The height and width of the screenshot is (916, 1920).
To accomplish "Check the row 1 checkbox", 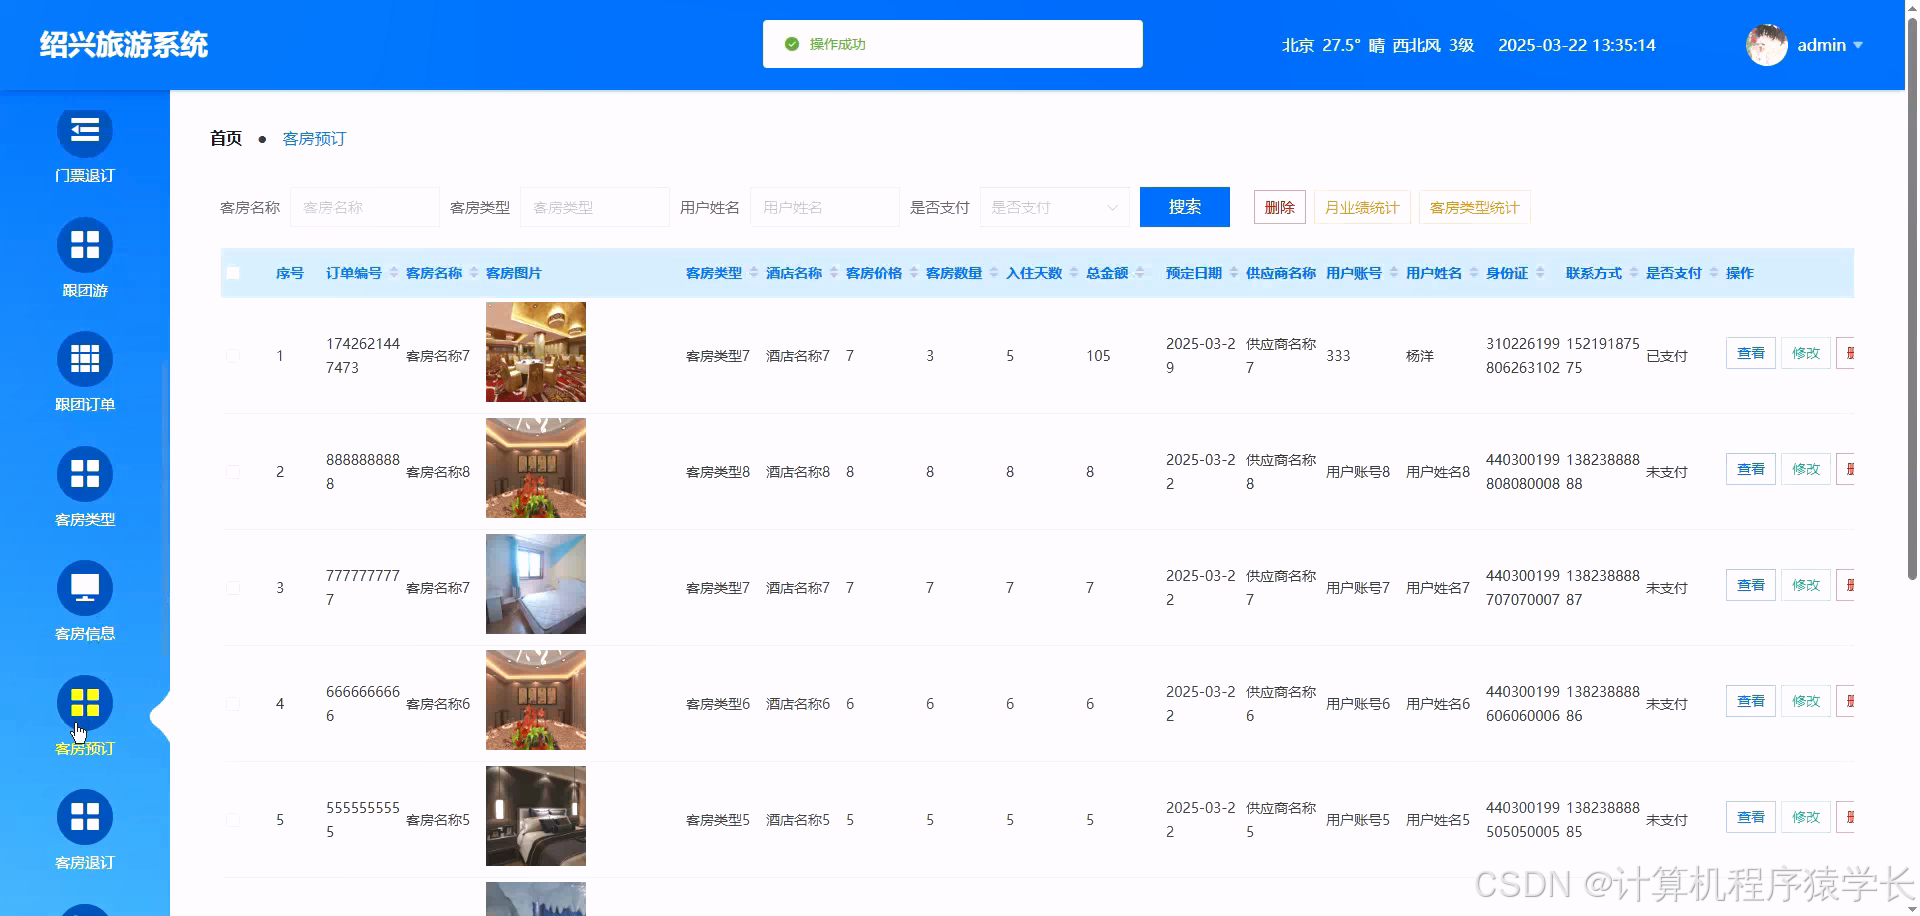I will pos(233,356).
